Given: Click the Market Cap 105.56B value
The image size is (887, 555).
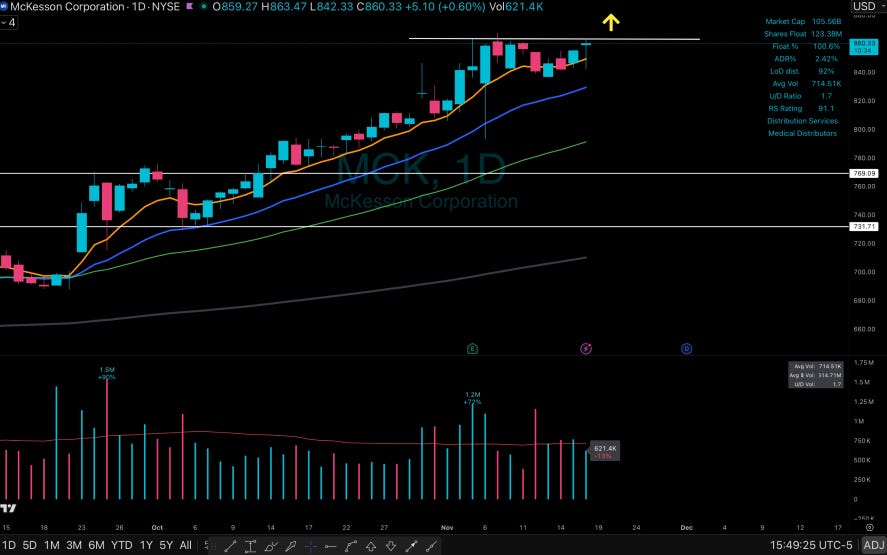Looking at the screenshot, I should [826, 21].
